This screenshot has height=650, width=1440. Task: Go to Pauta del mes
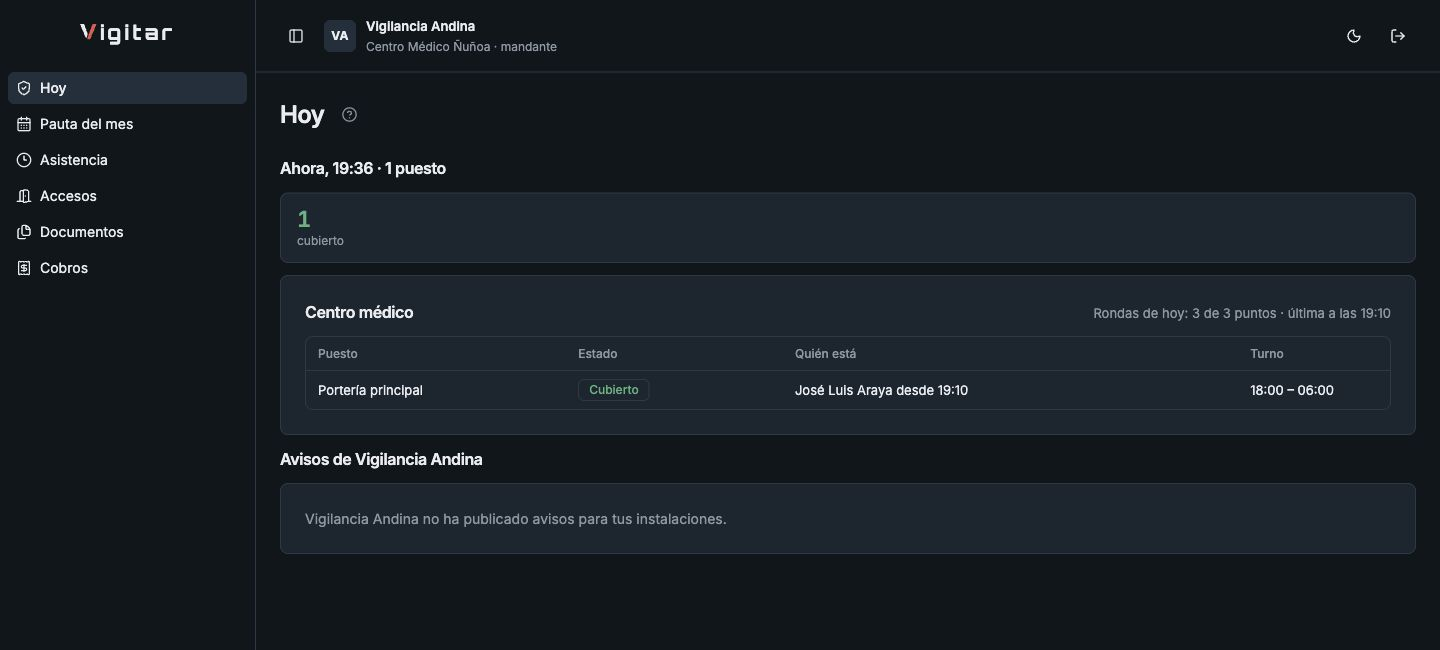tap(127, 124)
